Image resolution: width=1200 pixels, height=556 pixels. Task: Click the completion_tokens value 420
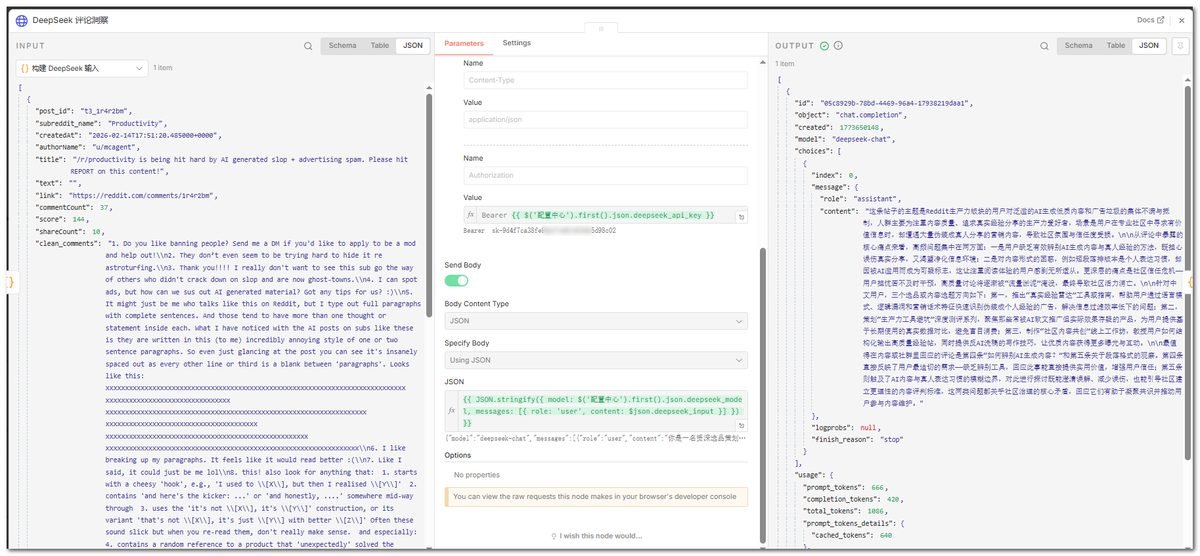pos(895,498)
